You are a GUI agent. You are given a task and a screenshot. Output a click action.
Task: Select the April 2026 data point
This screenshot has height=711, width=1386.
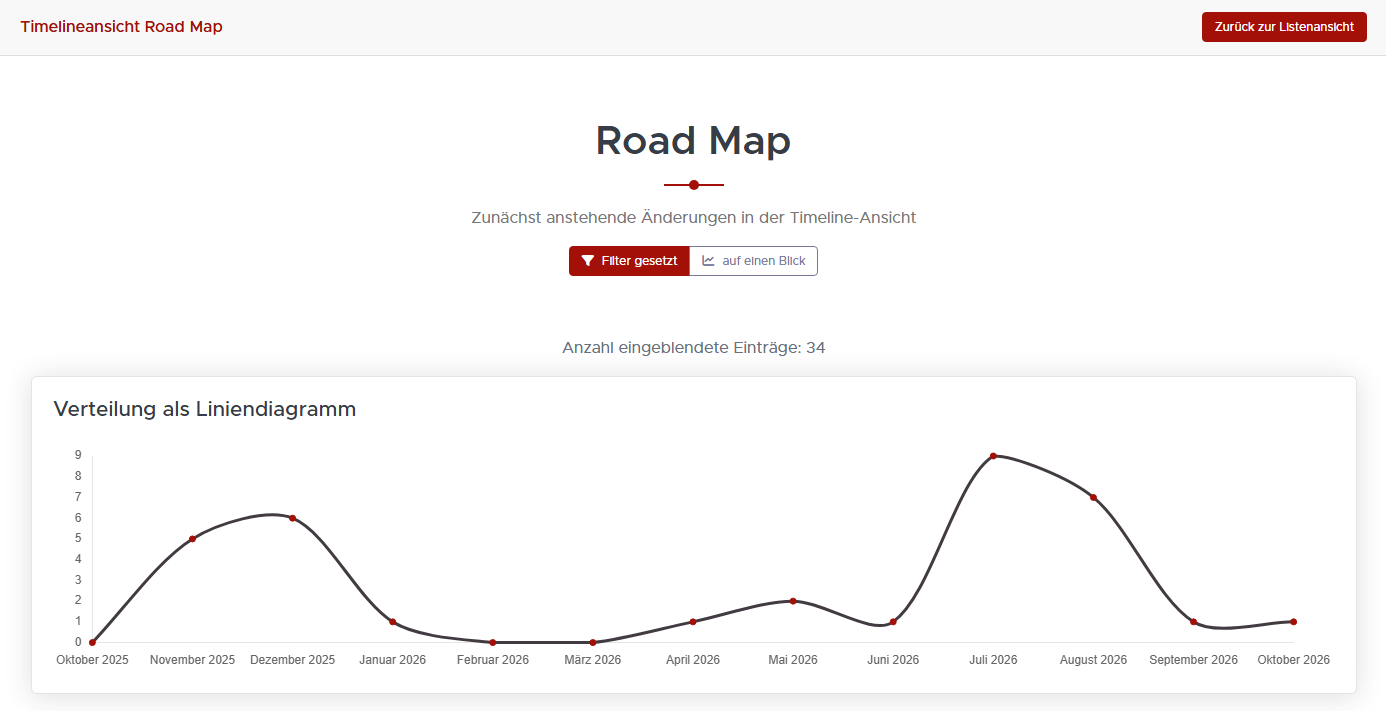click(693, 622)
